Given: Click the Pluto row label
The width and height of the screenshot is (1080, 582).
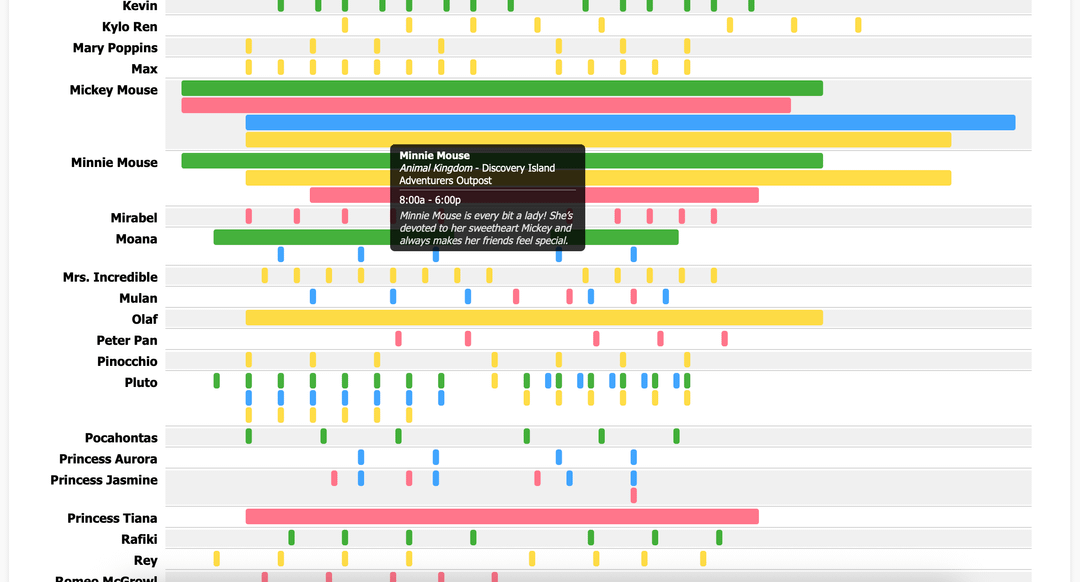Looking at the screenshot, I should click(141, 382).
